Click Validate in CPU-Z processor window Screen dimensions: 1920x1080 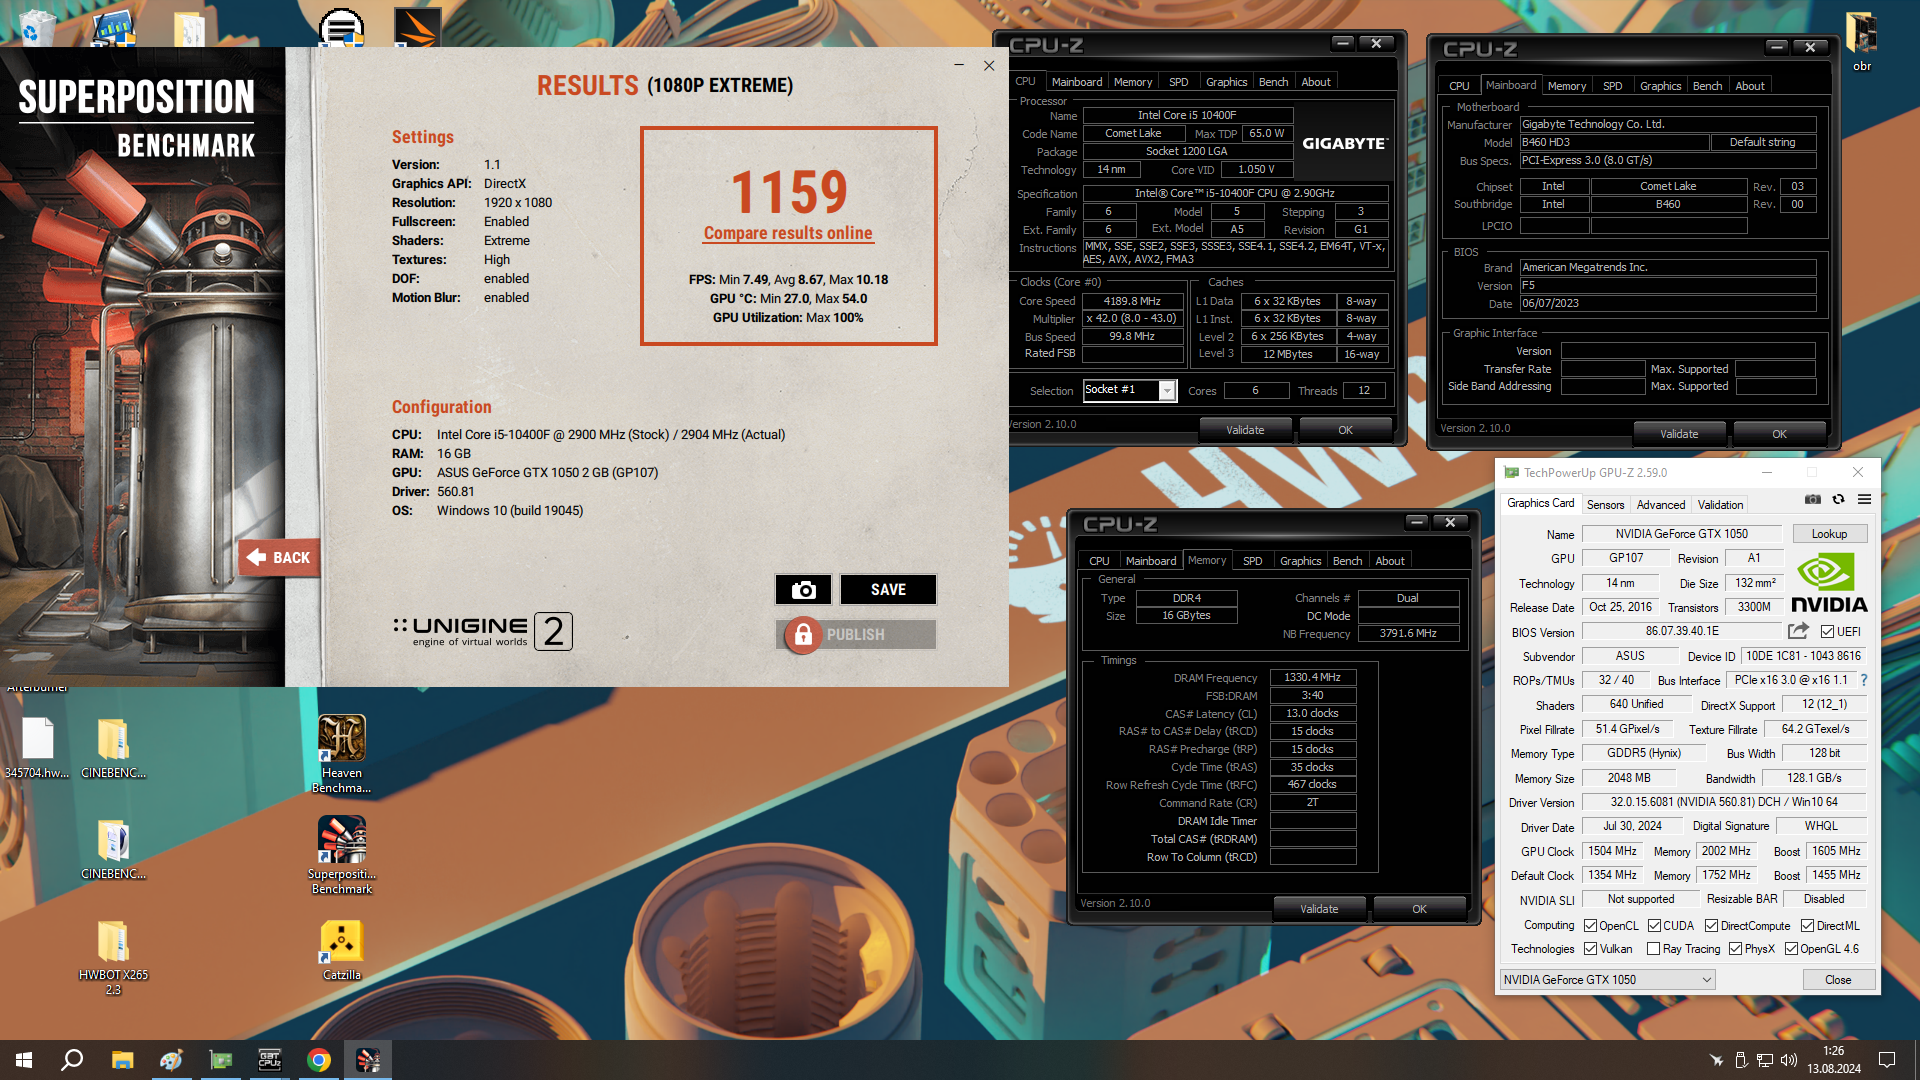tap(1245, 430)
